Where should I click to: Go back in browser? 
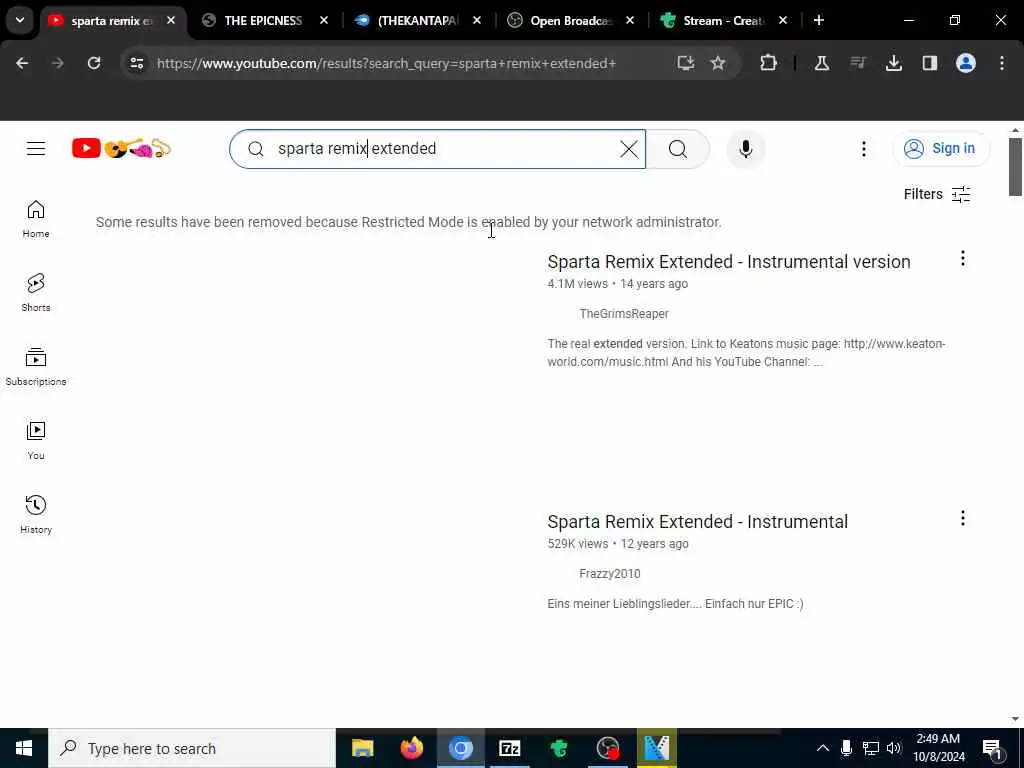tap(22, 63)
